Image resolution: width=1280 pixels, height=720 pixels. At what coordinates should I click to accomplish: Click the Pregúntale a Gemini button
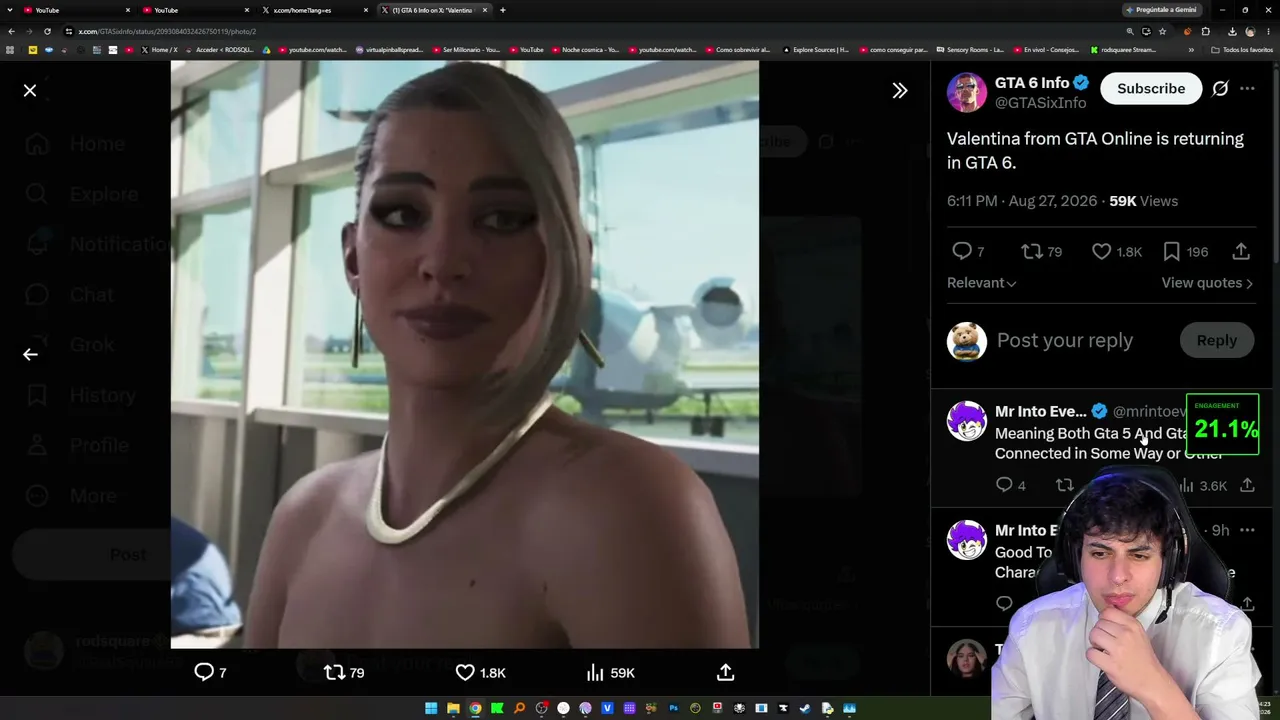click(1161, 10)
